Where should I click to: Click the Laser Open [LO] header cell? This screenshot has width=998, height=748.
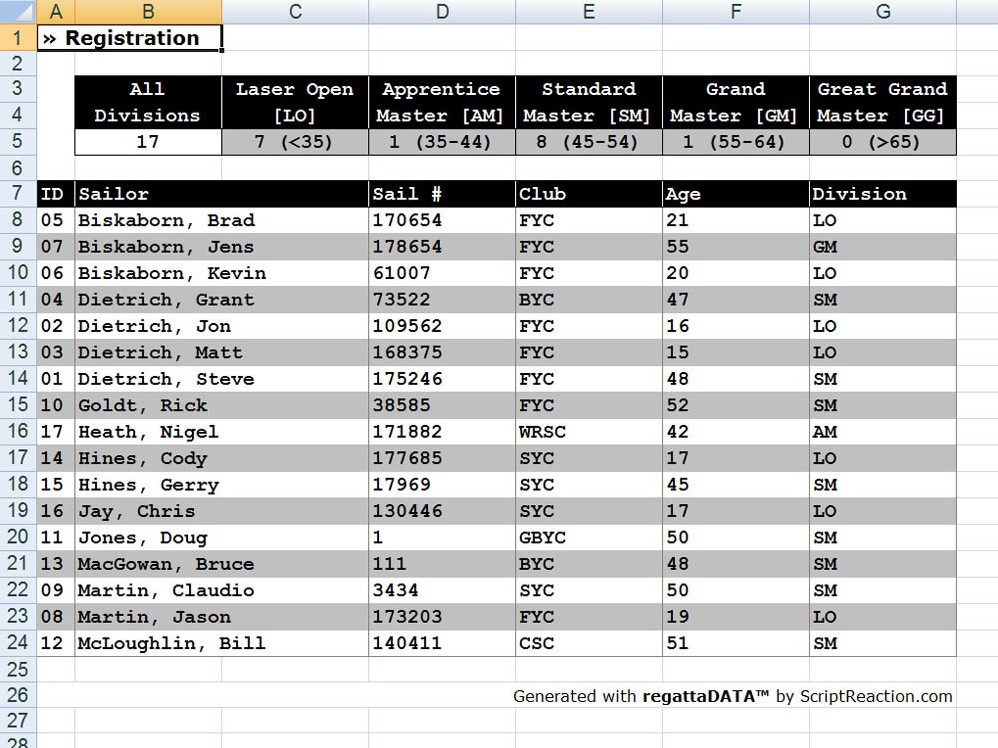pyautogui.click(x=295, y=102)
